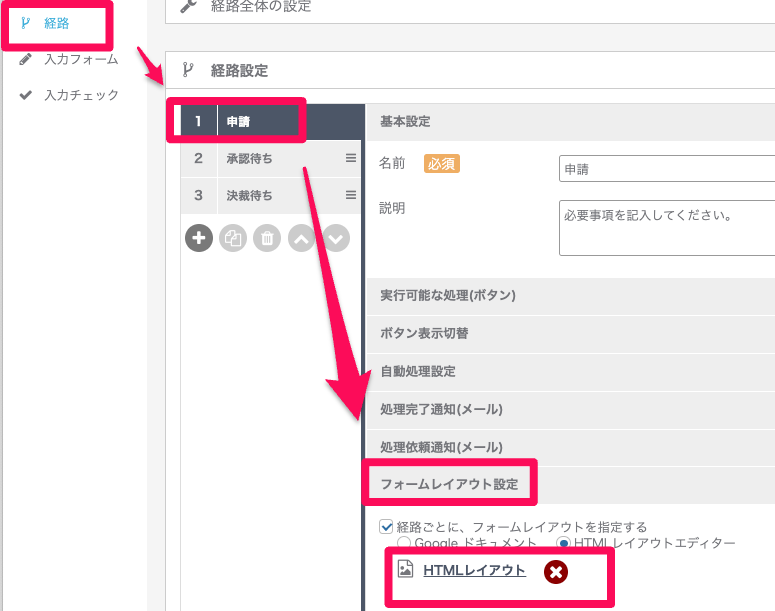Select the Google ドキュメント radio option
The height and width of the screenshot is (611, 775).
tap(403, 543)
